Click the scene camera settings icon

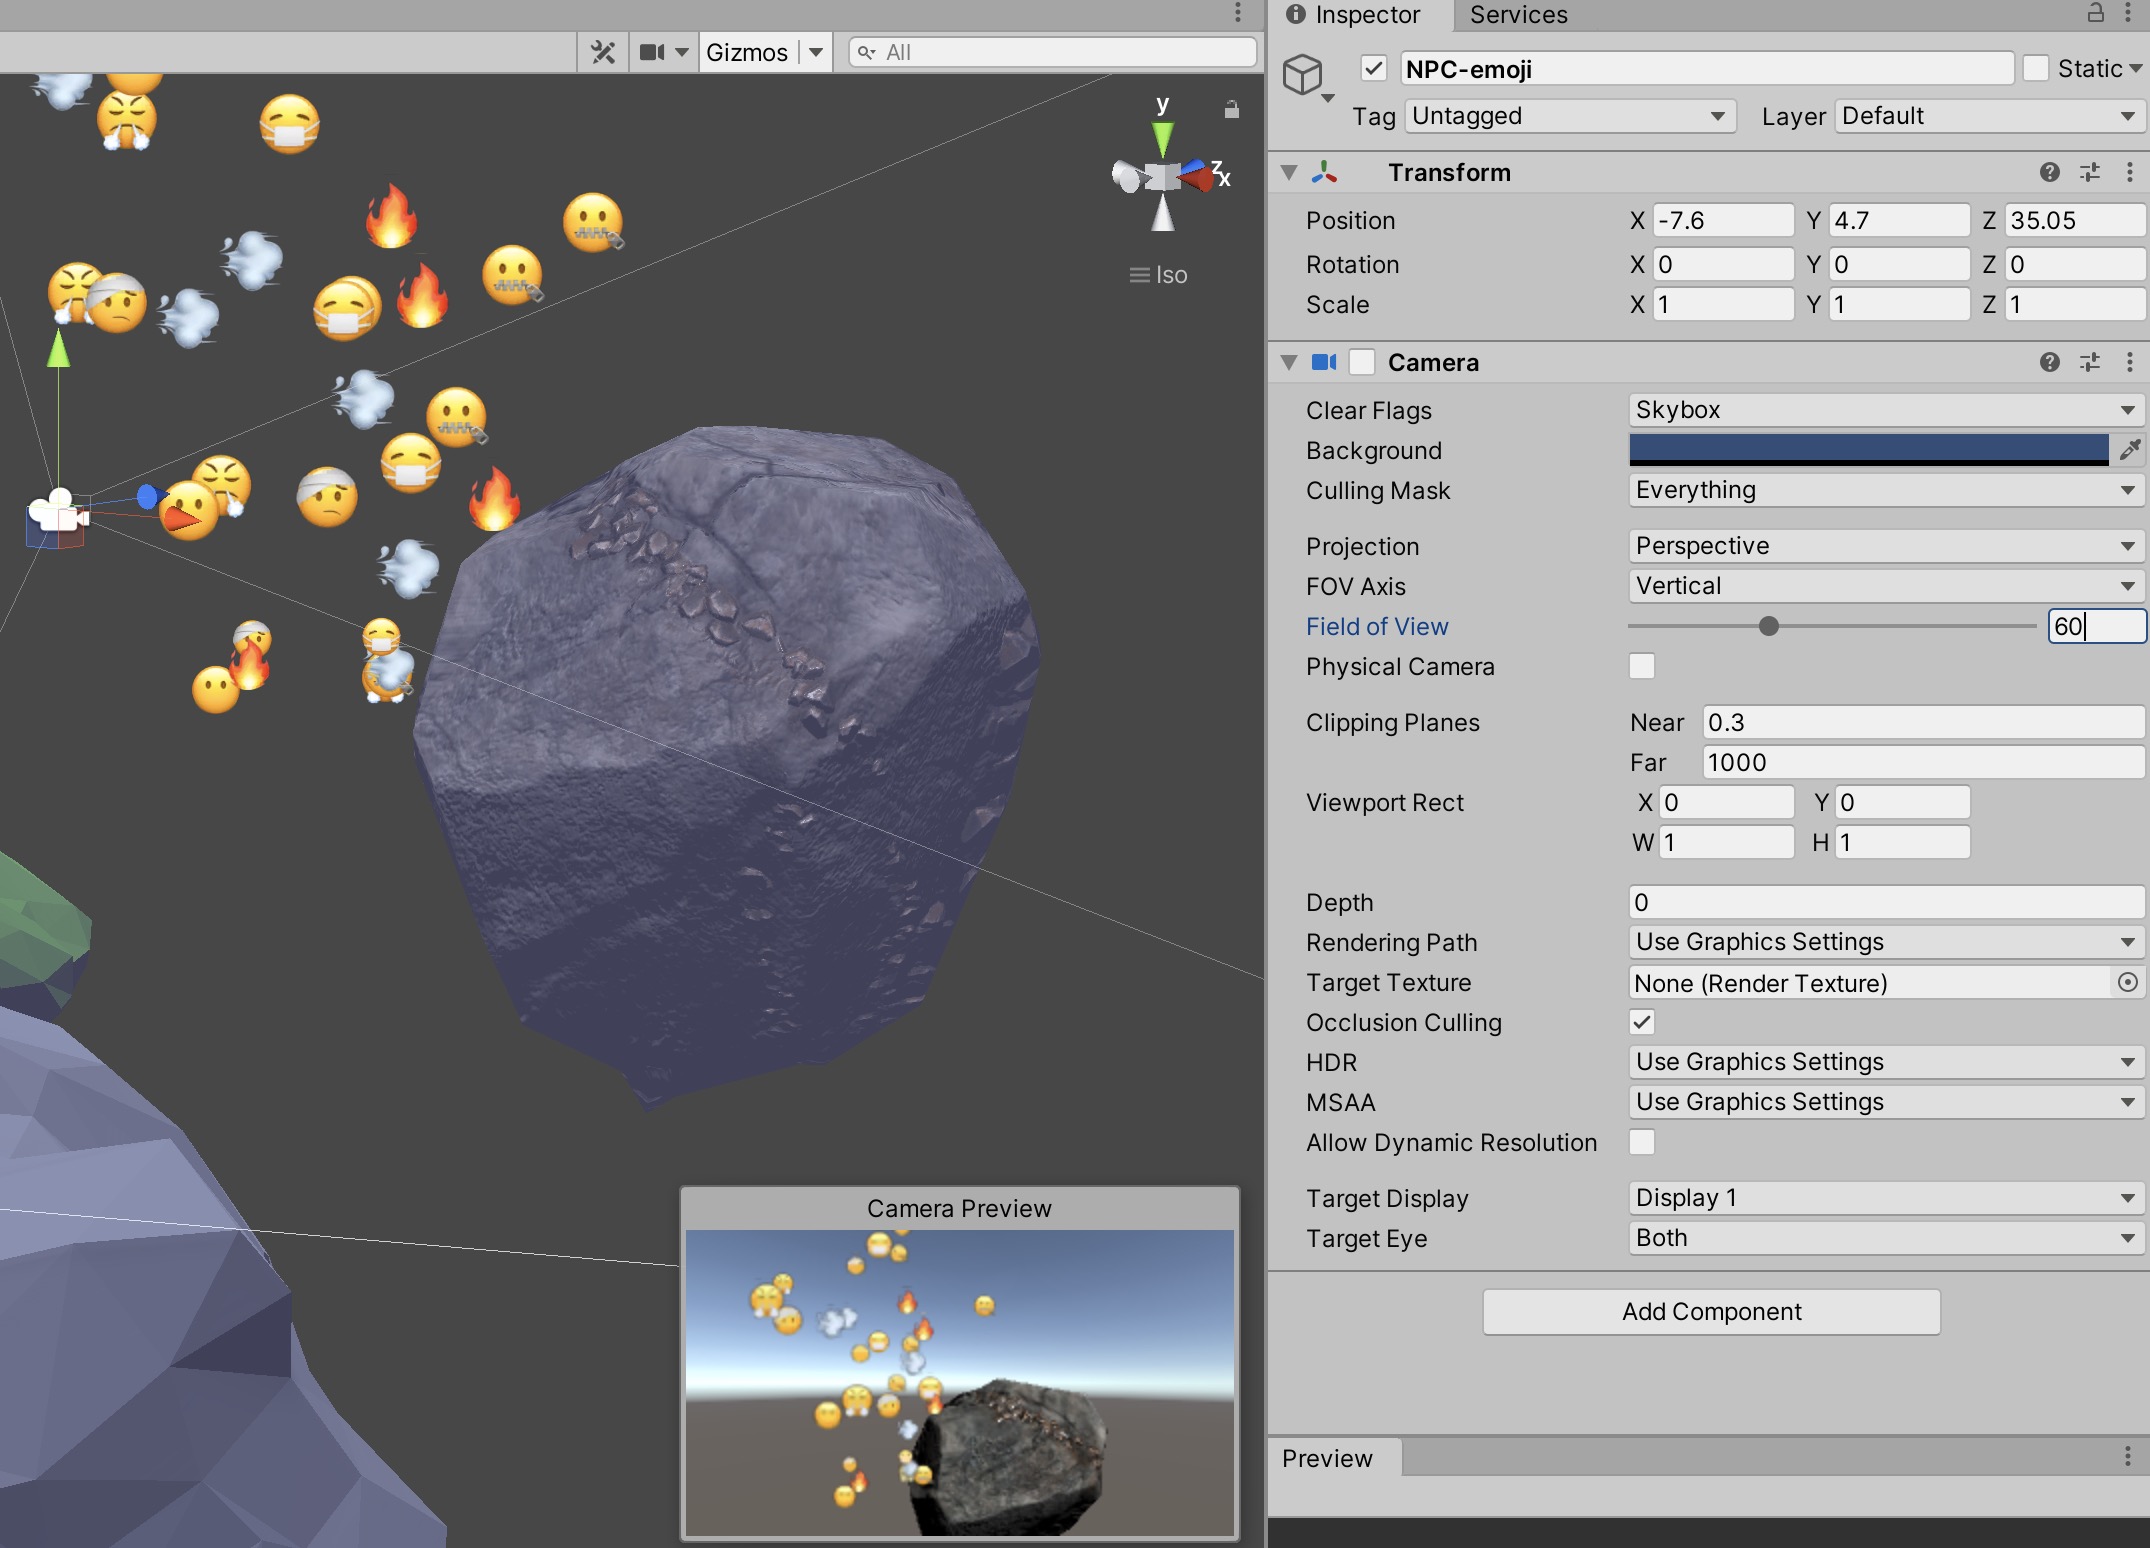[652, 52]
